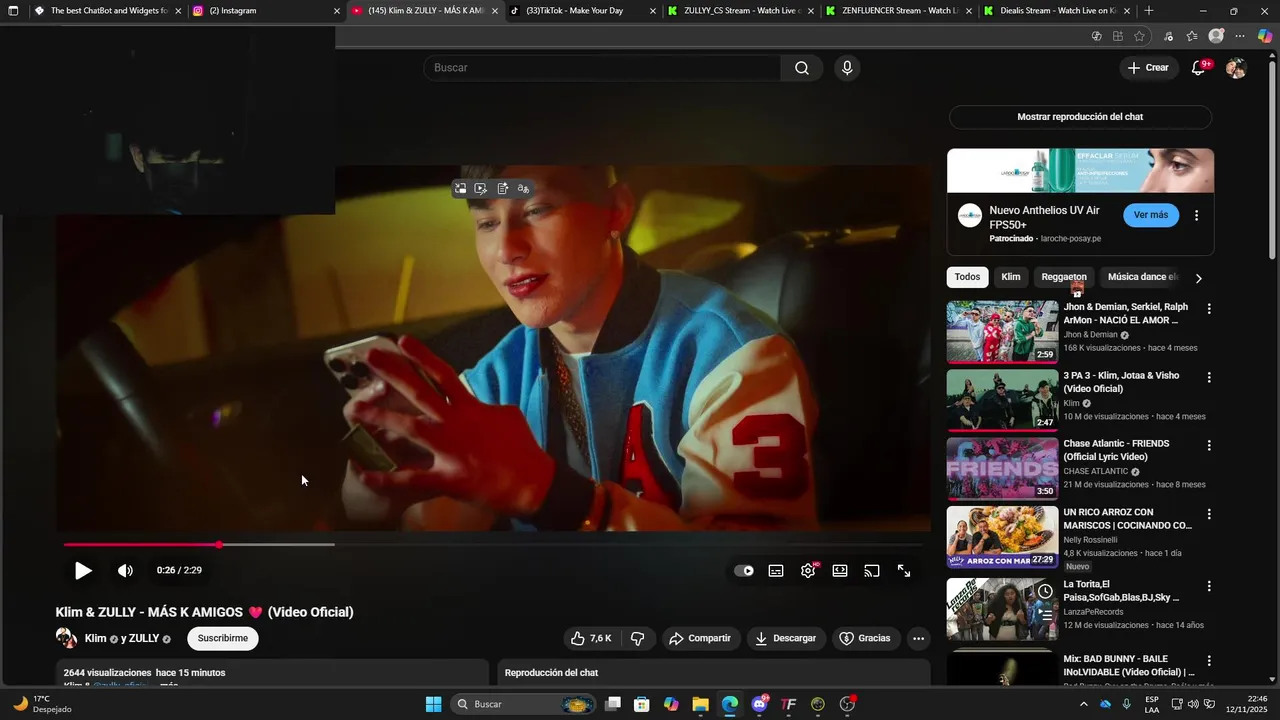This screenshot has width=1280, height=720.
Task: Open Edge favorites list icon
Action: (x=1192, y=36)
